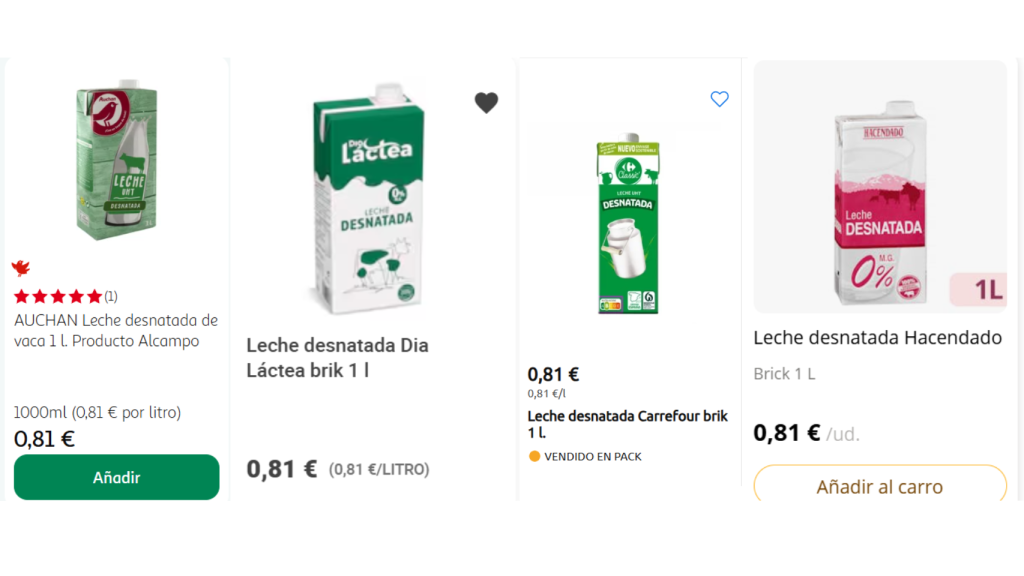Viewport: 1024px width, 576px height.
Task: Click the scrollbar at the right edge
Action: tap(1019, 288)
